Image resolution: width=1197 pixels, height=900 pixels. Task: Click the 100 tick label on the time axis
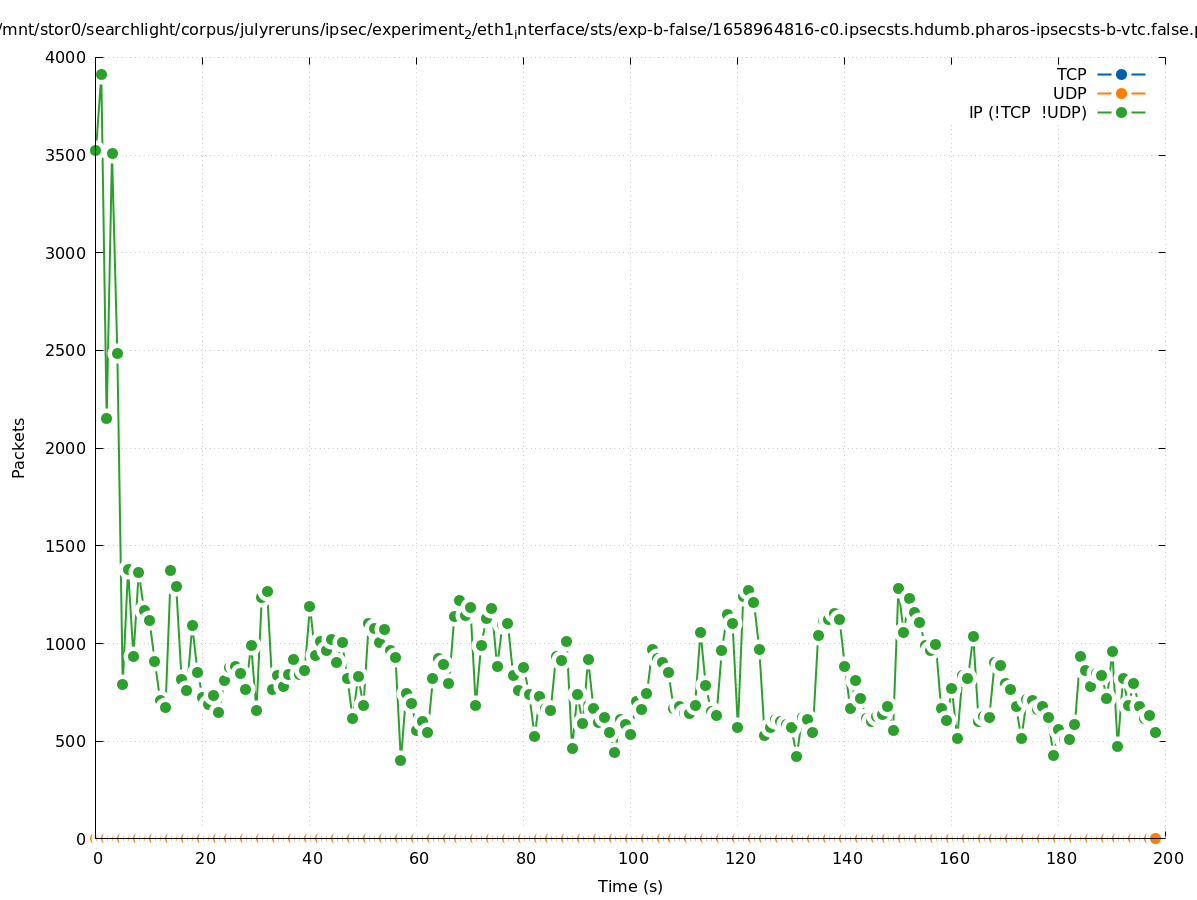[633, 858]
